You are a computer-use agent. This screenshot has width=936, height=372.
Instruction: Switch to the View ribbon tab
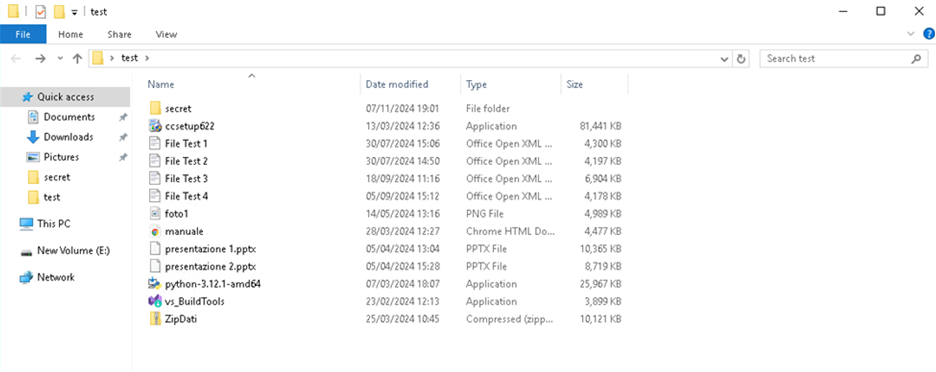click(166, 34)
